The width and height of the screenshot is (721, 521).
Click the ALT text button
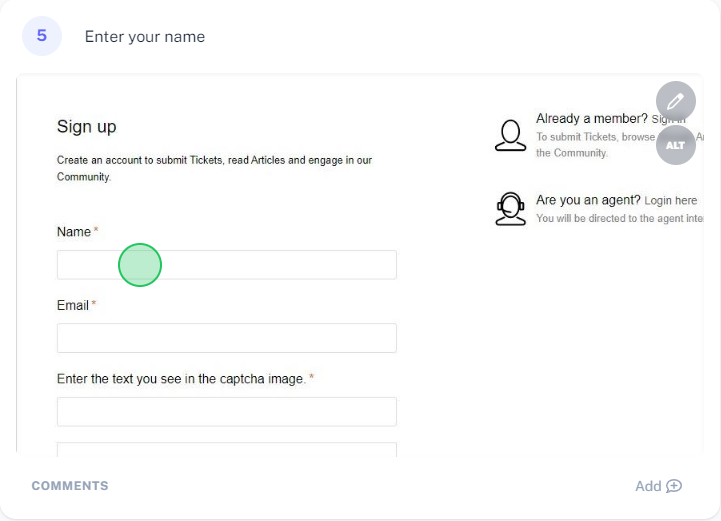click(675, 145)
